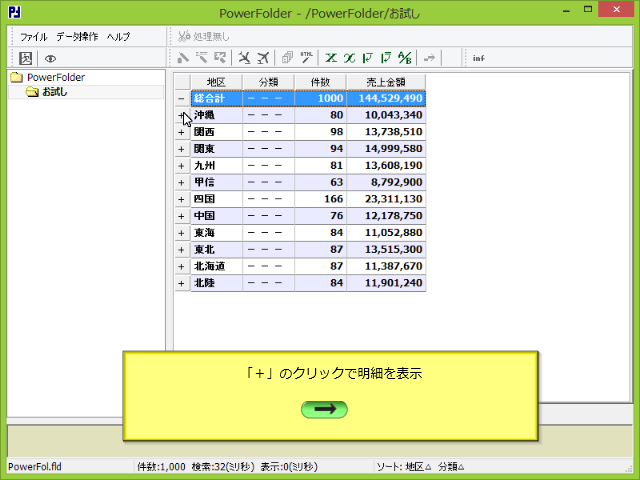This screenshot has height=480, width=640.
Task: Click the 1000 count cell
Action: [x=320, y=98]
